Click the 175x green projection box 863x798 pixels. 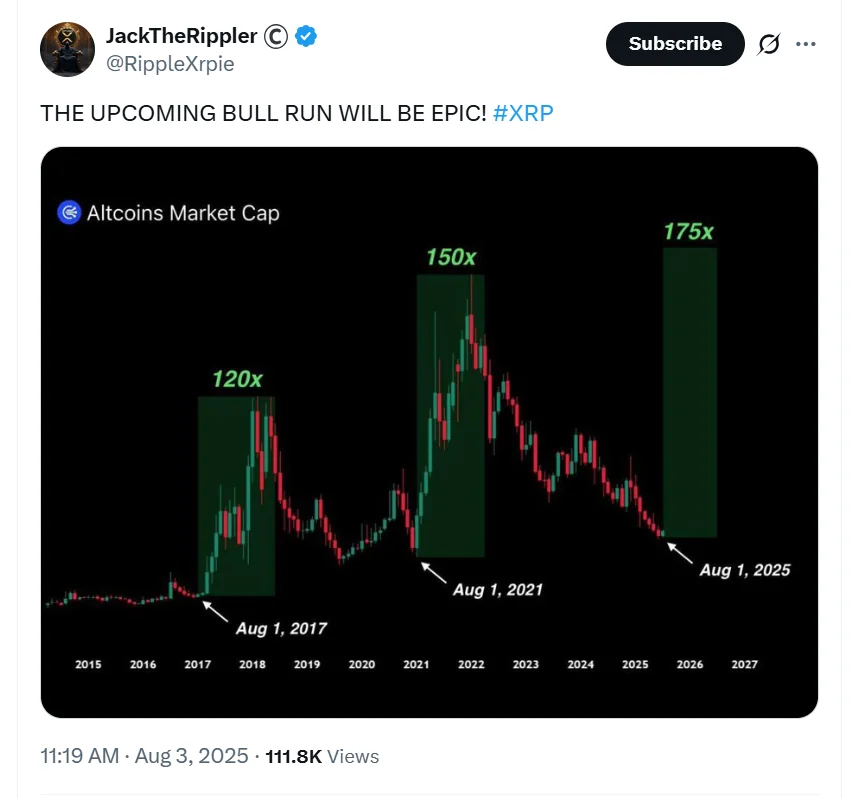click(690, 390)
